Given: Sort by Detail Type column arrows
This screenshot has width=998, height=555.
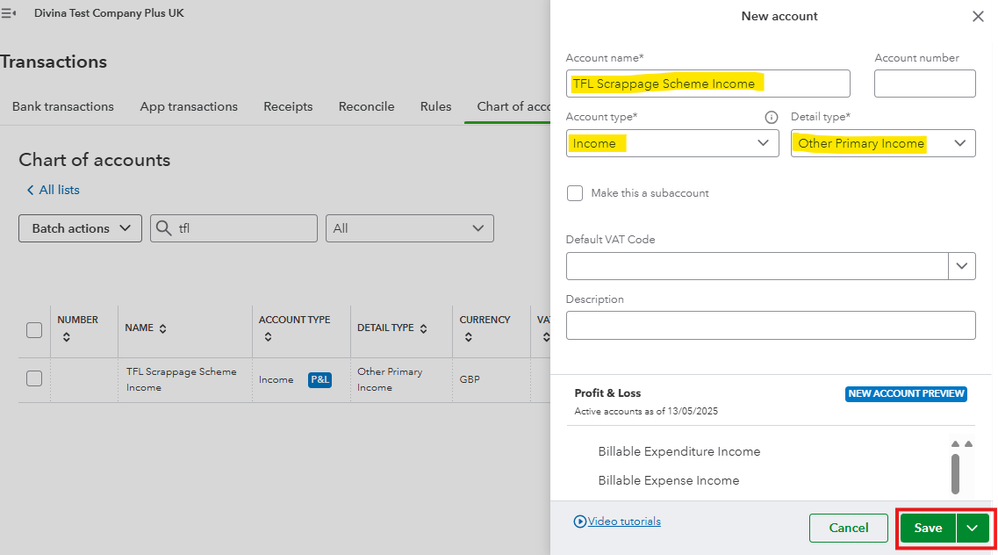Looking at the screenshot, I should pos(423,328).
